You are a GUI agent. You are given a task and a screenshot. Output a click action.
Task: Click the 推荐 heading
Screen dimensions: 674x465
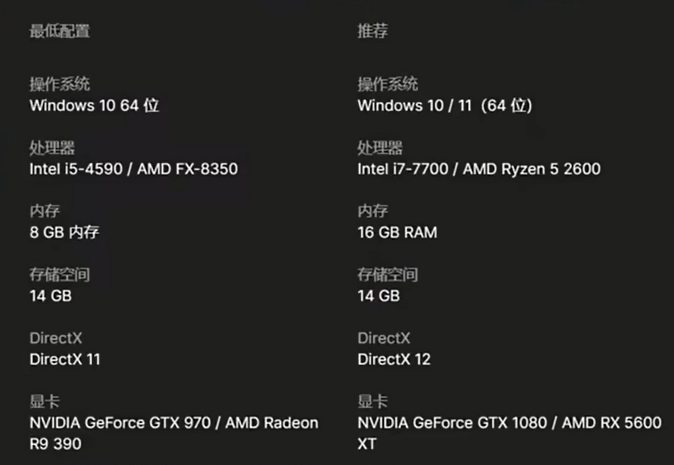click(x=373, y=31)
